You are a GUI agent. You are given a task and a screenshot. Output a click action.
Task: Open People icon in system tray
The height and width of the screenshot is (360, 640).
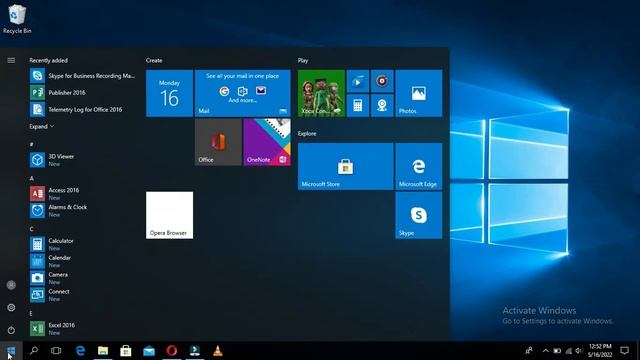[529, 351]
